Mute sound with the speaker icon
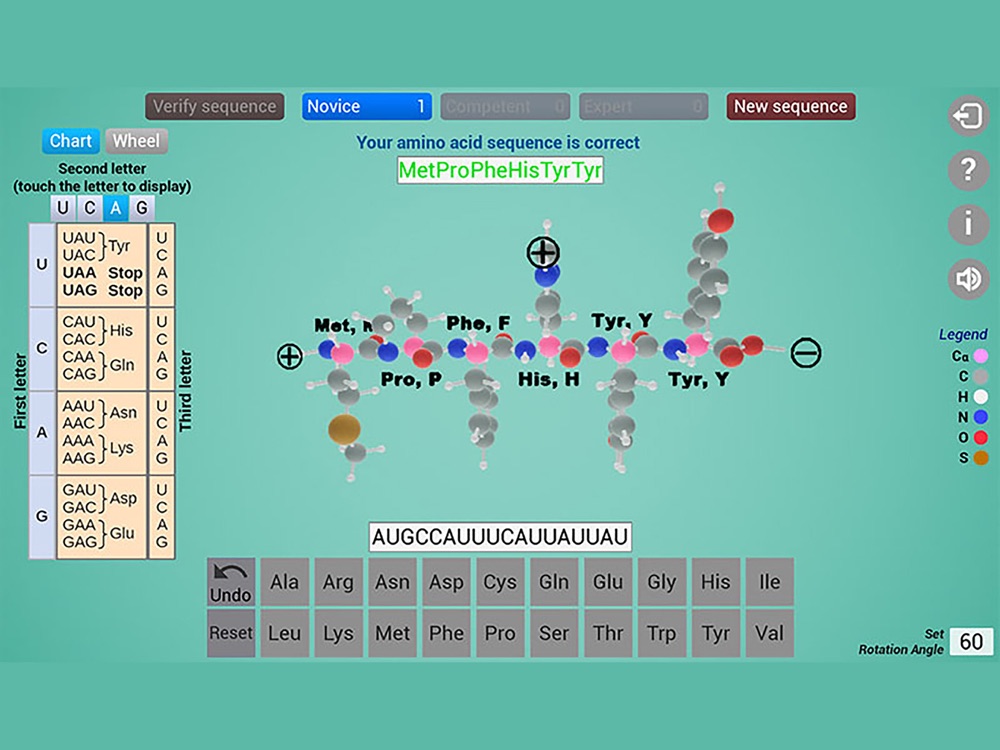 pos(968,279)
